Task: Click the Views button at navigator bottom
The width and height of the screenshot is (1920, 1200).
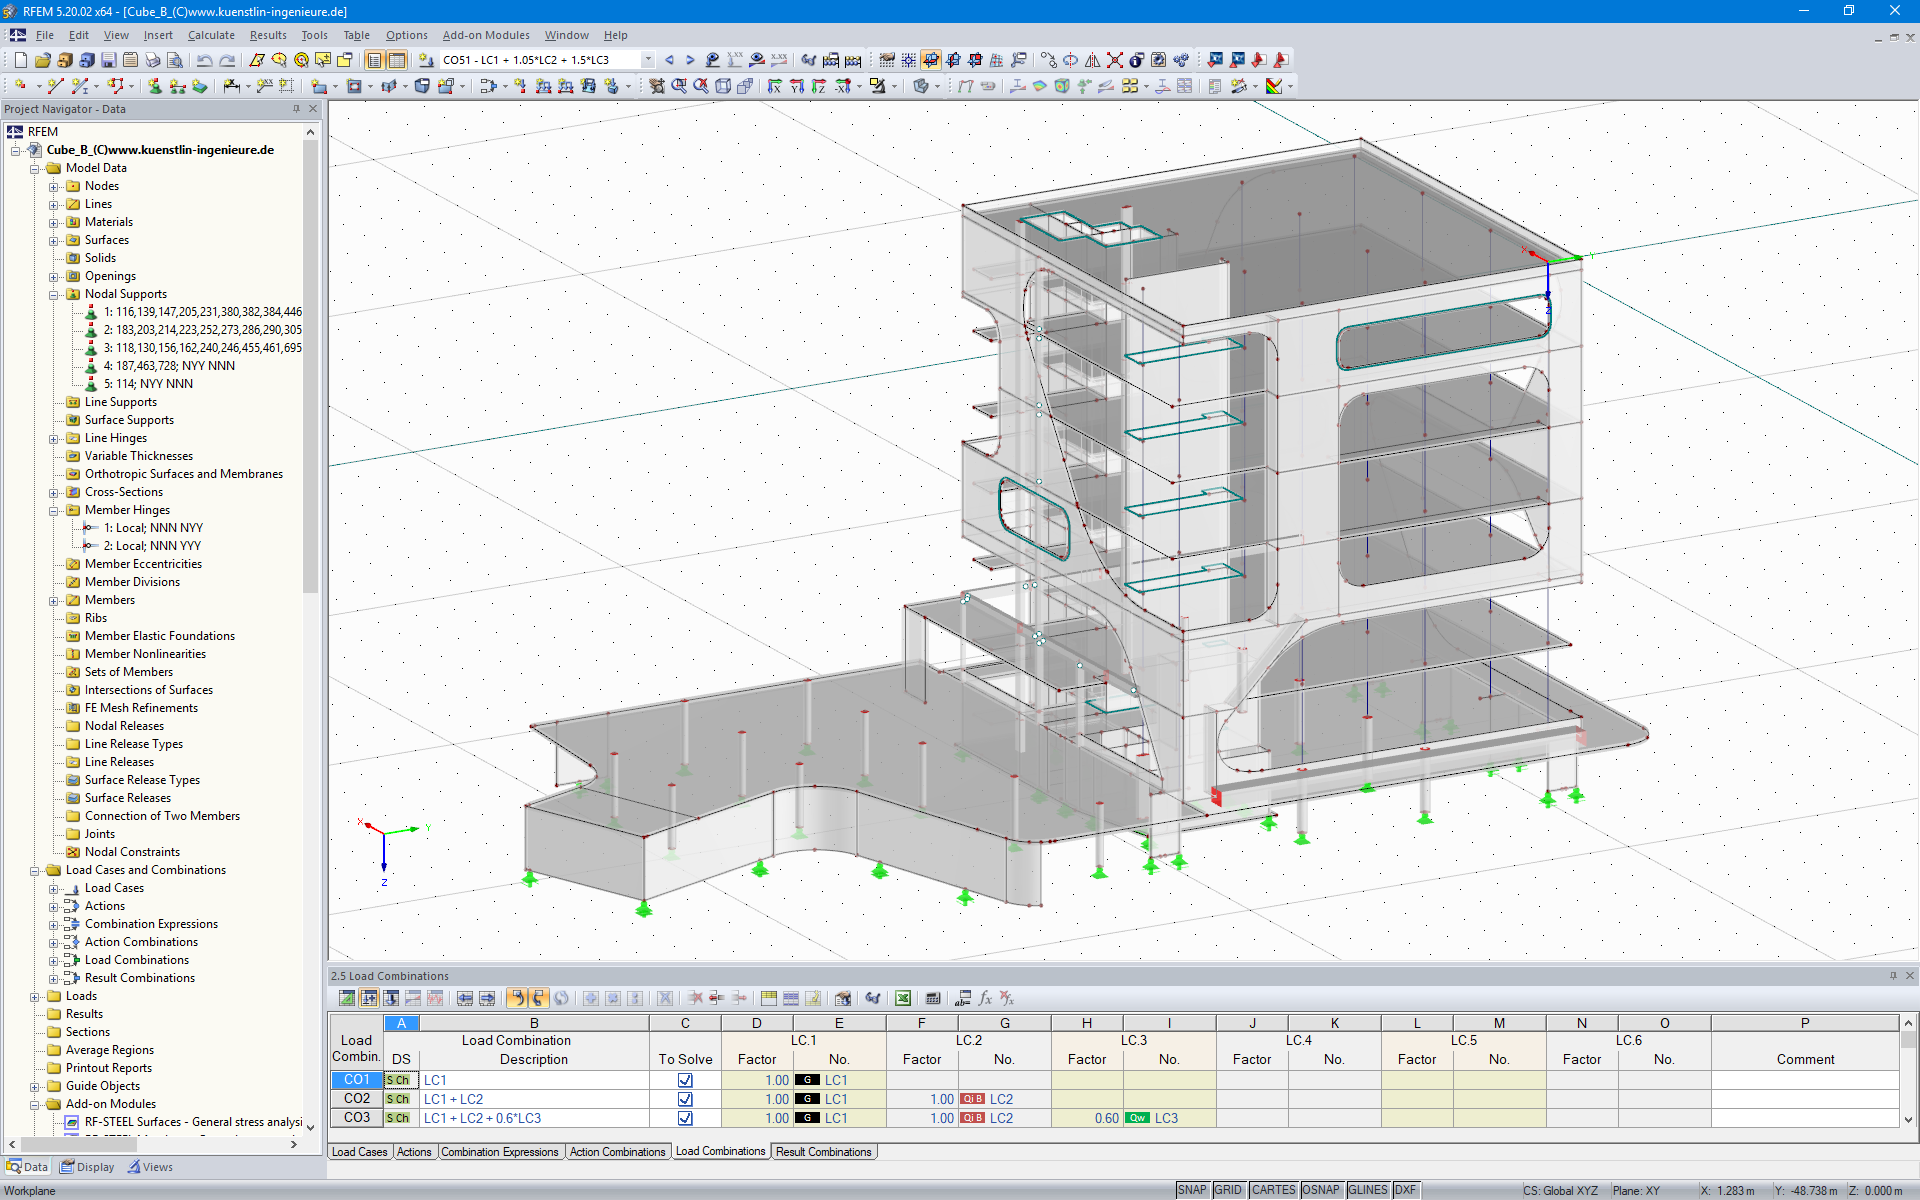Action: [150, 1166]
